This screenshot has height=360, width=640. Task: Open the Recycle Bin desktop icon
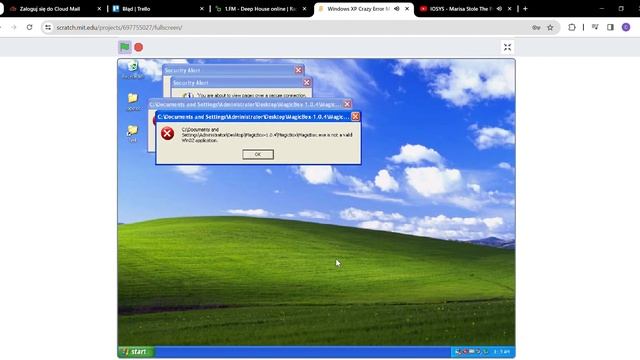coord(133,69)
